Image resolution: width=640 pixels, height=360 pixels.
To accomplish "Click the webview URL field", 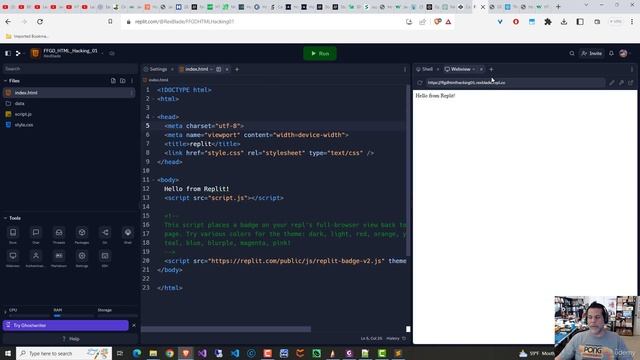I will pos(515,83).
